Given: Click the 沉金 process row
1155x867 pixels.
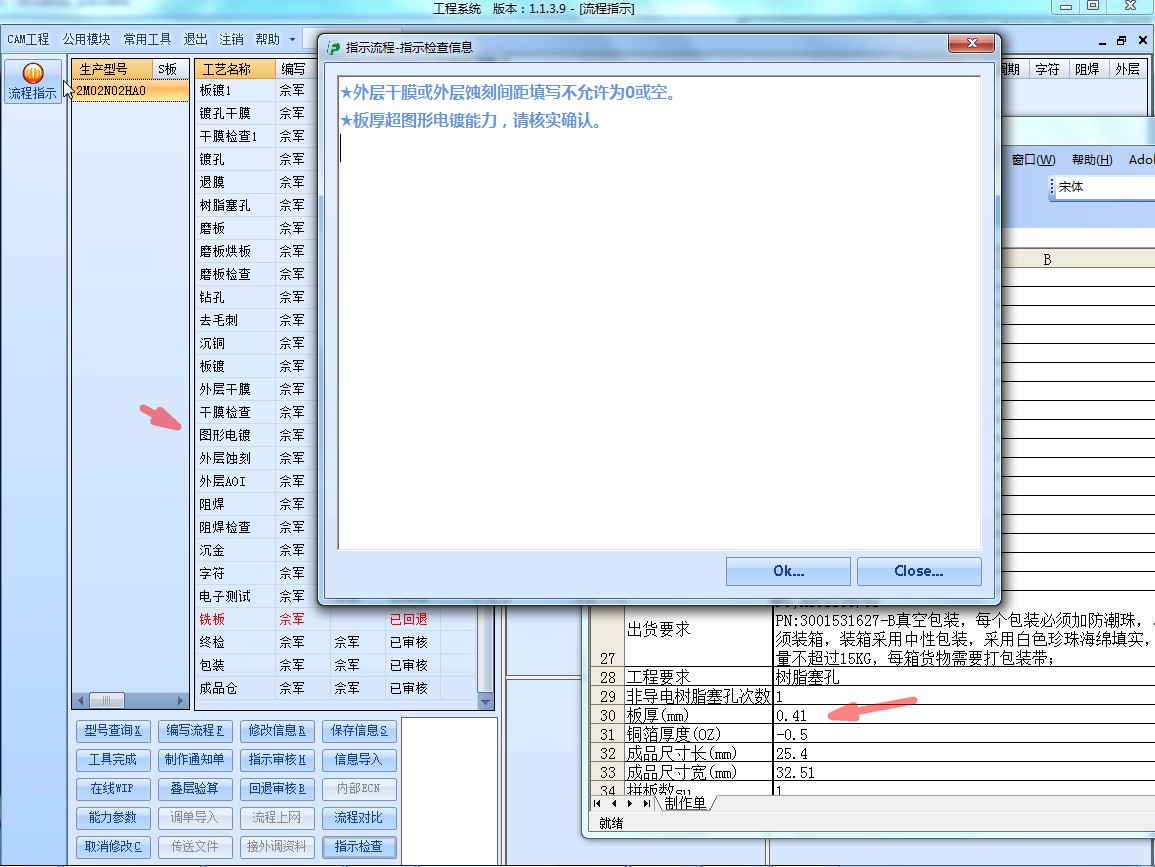Looking at the screenshot, I should click(x=256, y=550).
